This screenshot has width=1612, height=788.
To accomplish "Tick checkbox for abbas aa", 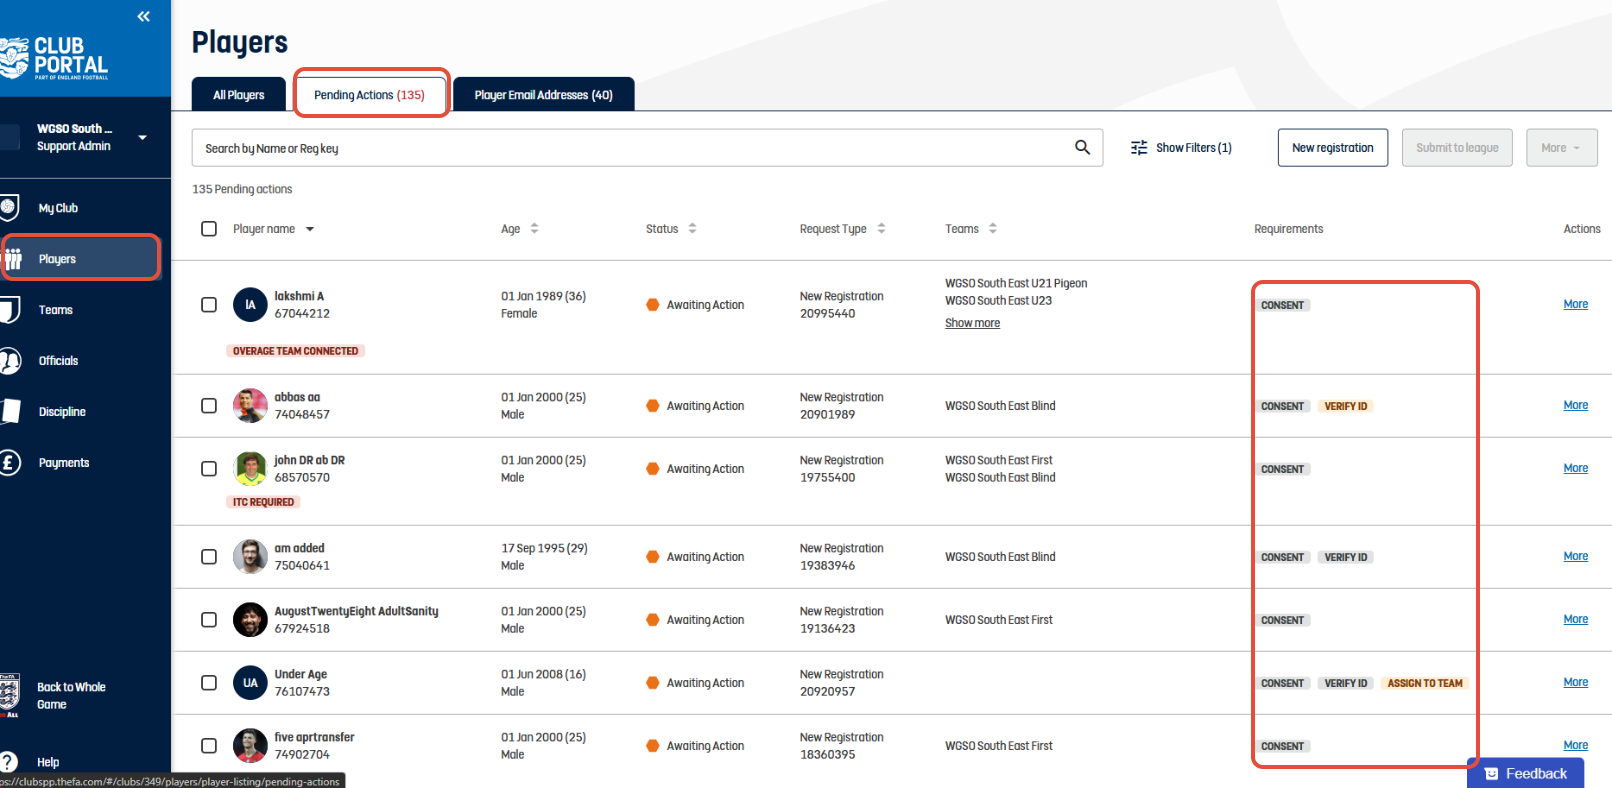I will [209, 406].
